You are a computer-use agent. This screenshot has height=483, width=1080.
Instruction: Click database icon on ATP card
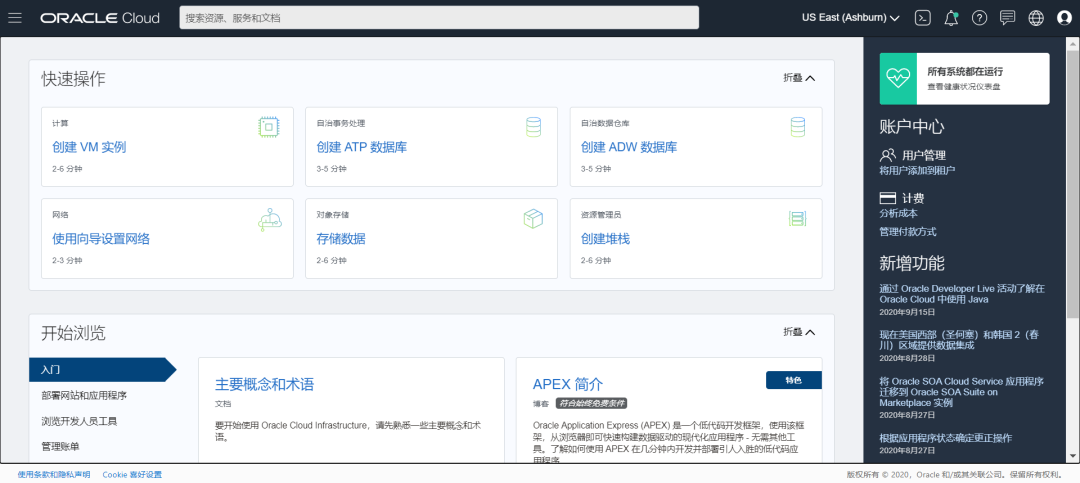pos(533,127)
